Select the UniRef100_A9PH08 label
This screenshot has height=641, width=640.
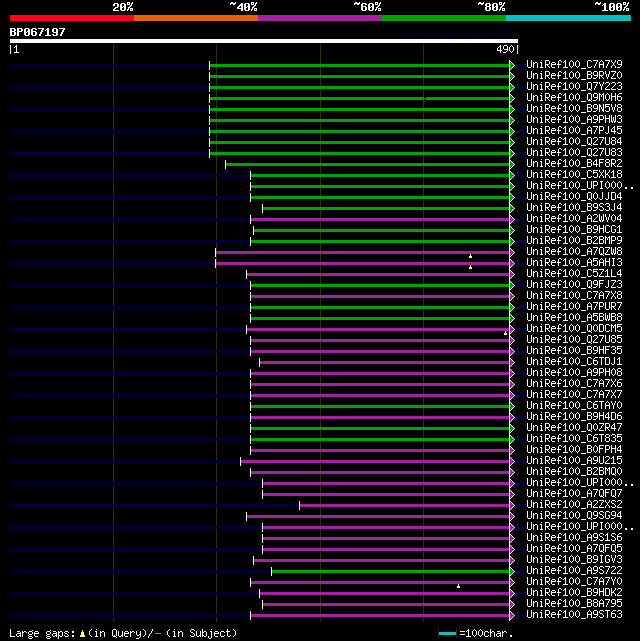[574, 373]
